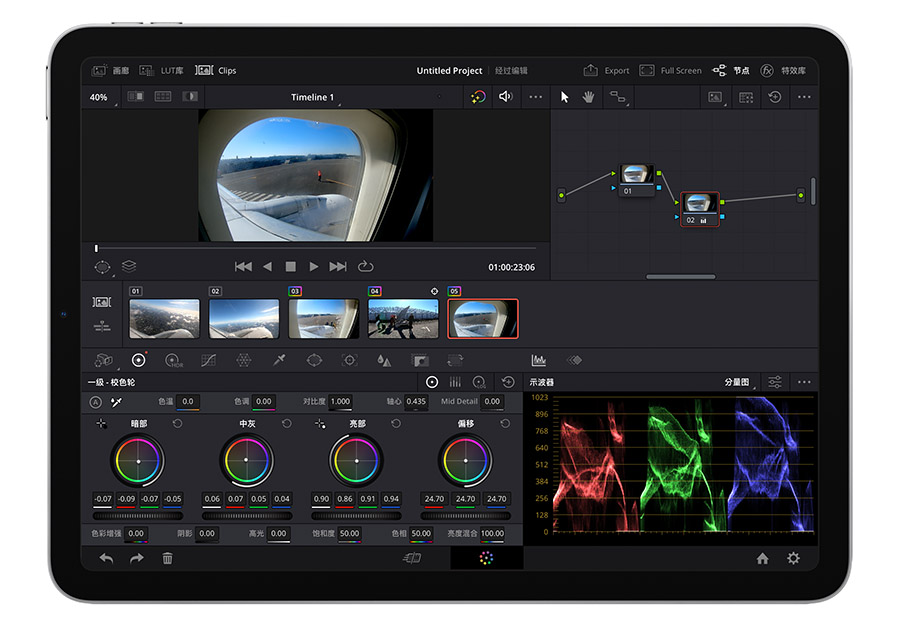Toggle highlight mode in viewer
The width and height of the screenshot is (900, 627).
[x=190, y=96]
